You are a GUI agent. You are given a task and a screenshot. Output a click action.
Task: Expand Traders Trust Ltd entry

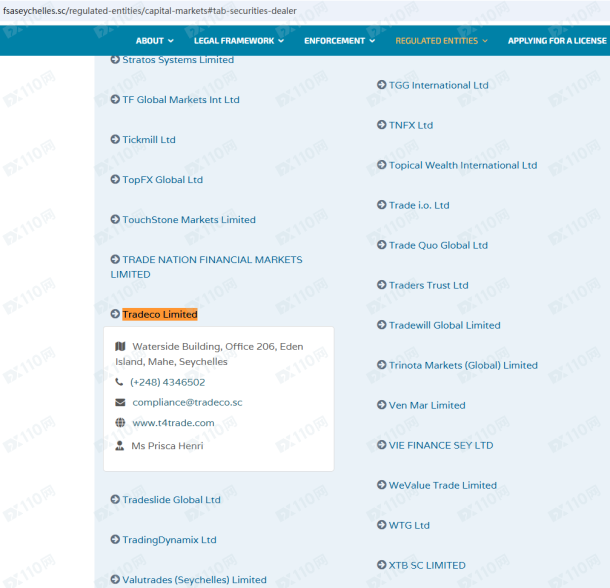click(x=429, y=285)
